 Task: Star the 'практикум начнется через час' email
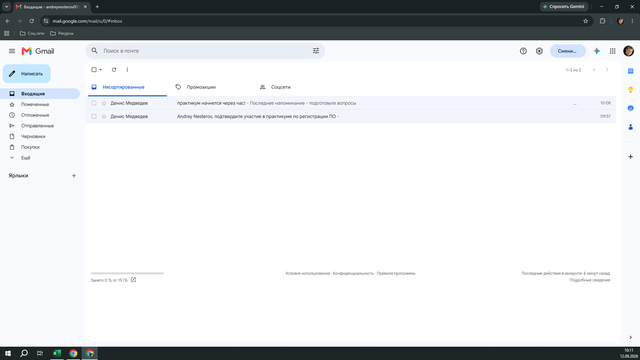coord(104,103)
